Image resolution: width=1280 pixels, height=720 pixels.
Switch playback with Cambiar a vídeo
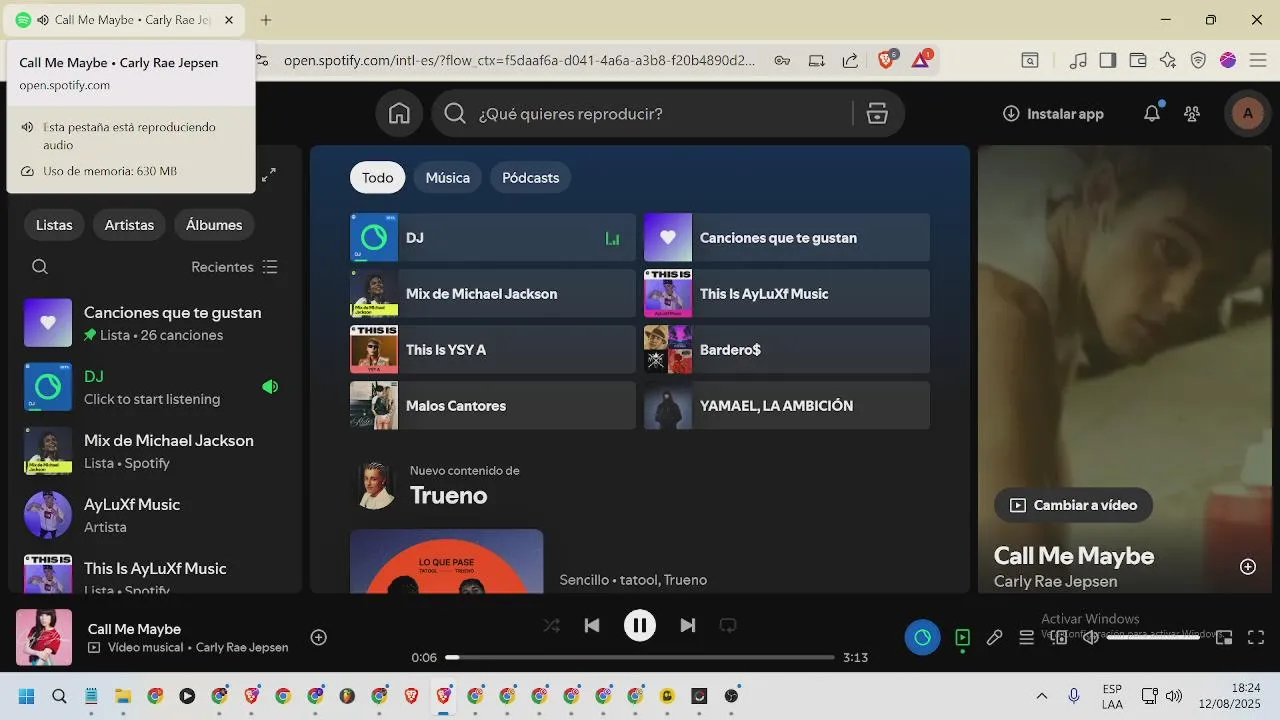[x=1074, y=505]
